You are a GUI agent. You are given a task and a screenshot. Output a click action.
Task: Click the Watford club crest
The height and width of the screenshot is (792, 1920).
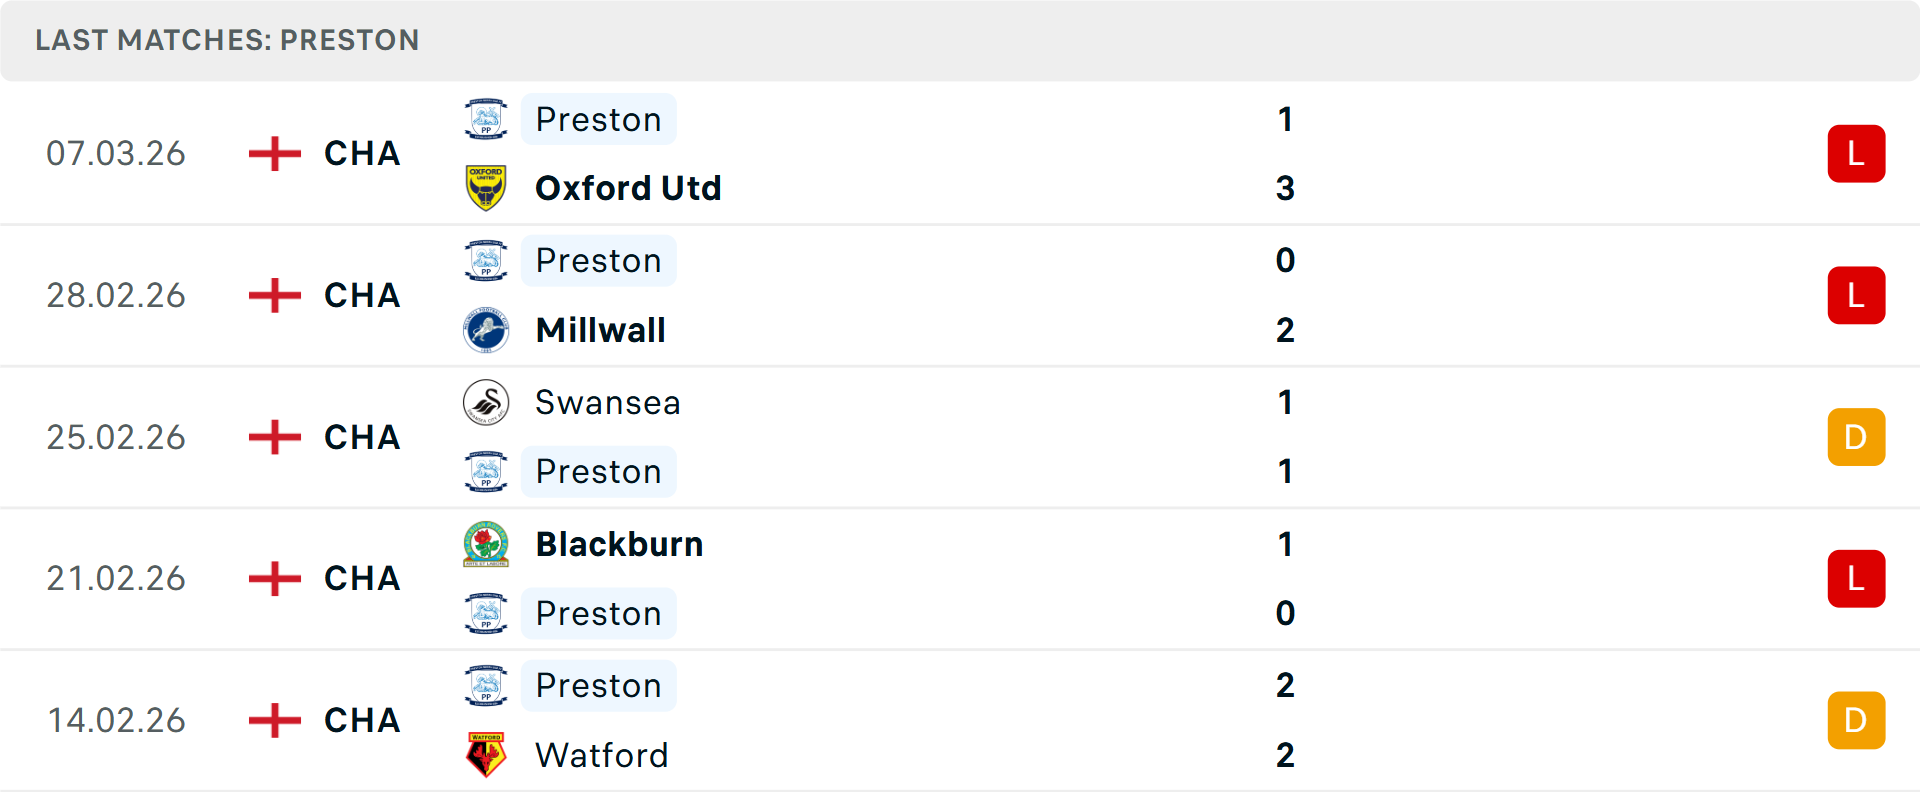pyautogui.click(x=486, y=755)
